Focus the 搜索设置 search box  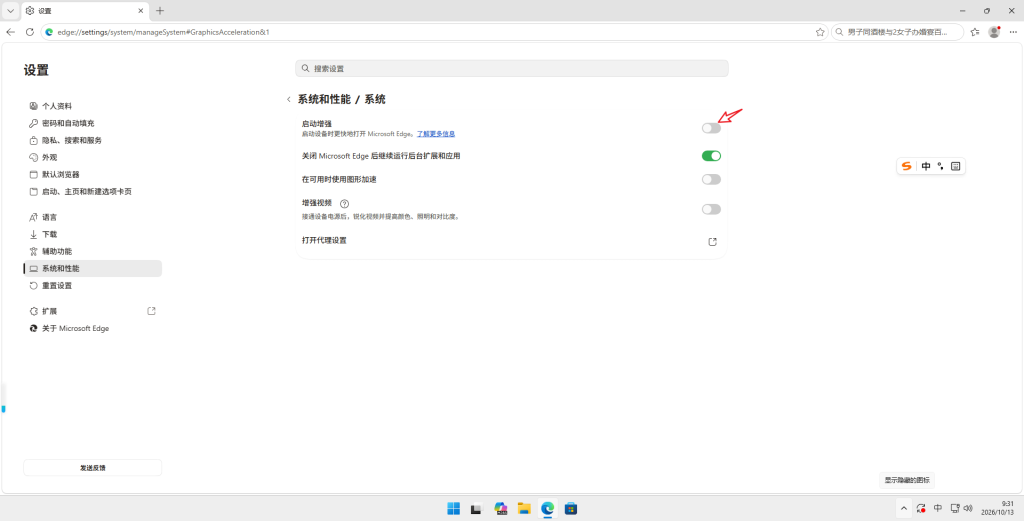(x=511, y=69)
